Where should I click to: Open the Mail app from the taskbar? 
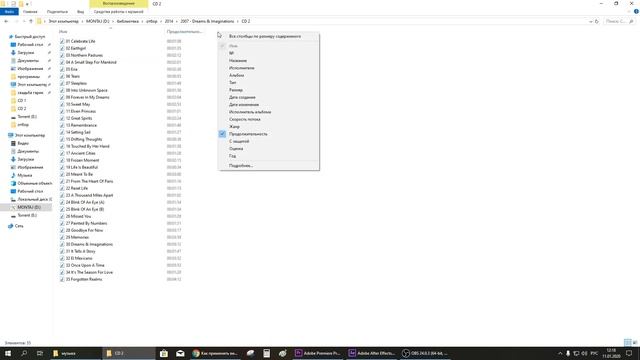click(x=180, y=353)
